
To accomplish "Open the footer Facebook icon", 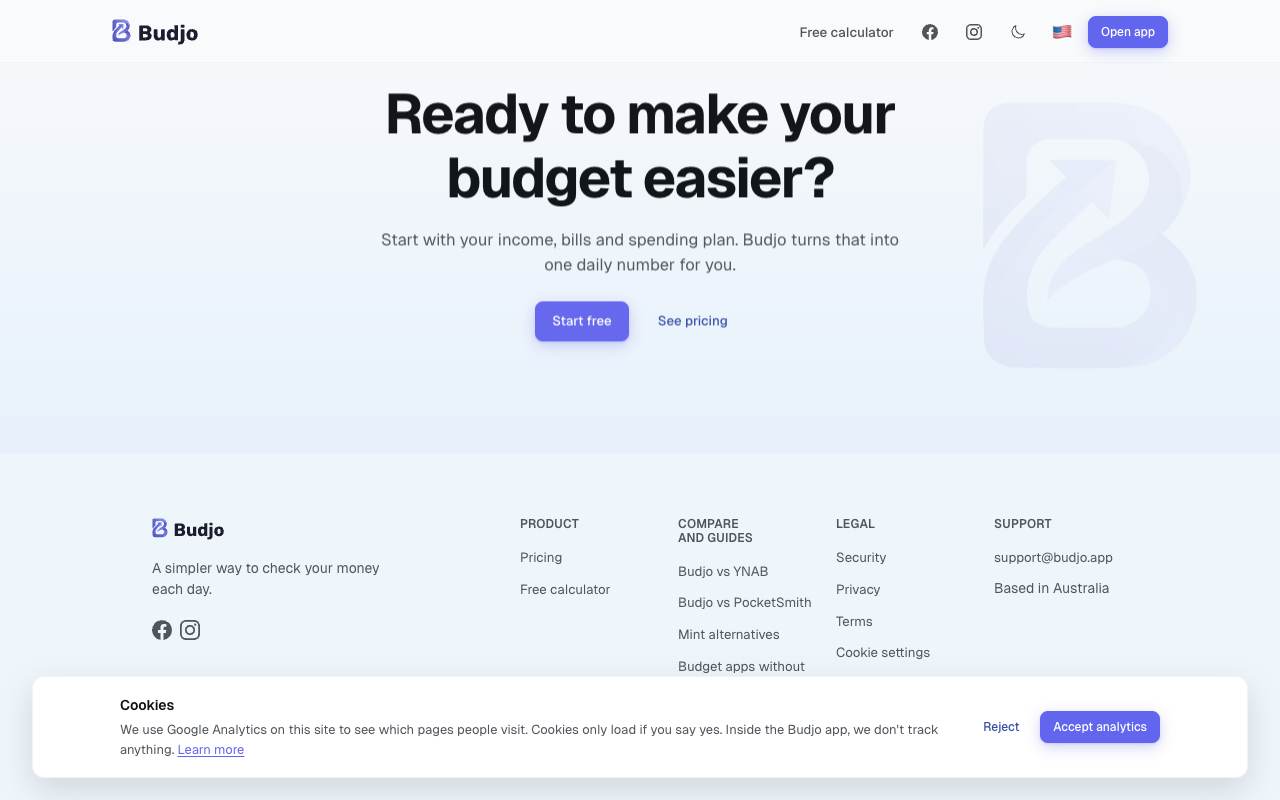I will (162, 630).
